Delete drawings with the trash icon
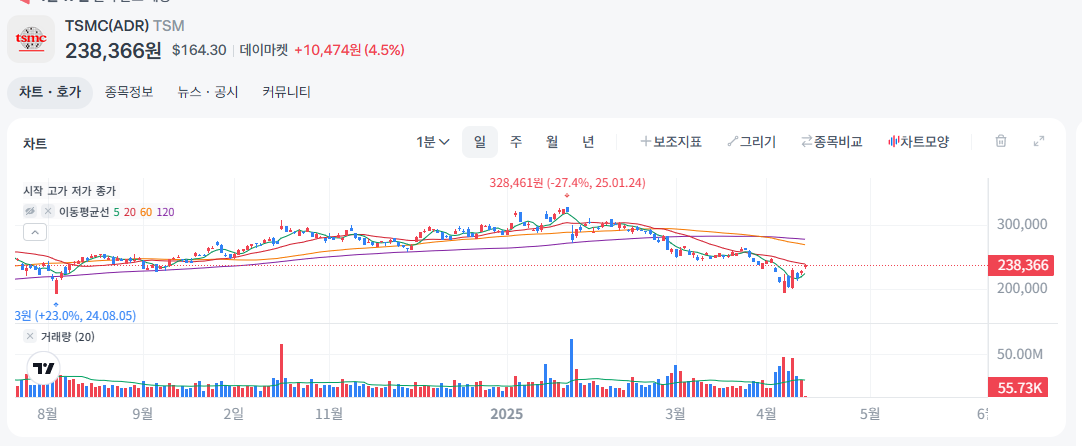Image resolution: width=1082 pixels, height=446 pixels. click(x=1001, y=142)
